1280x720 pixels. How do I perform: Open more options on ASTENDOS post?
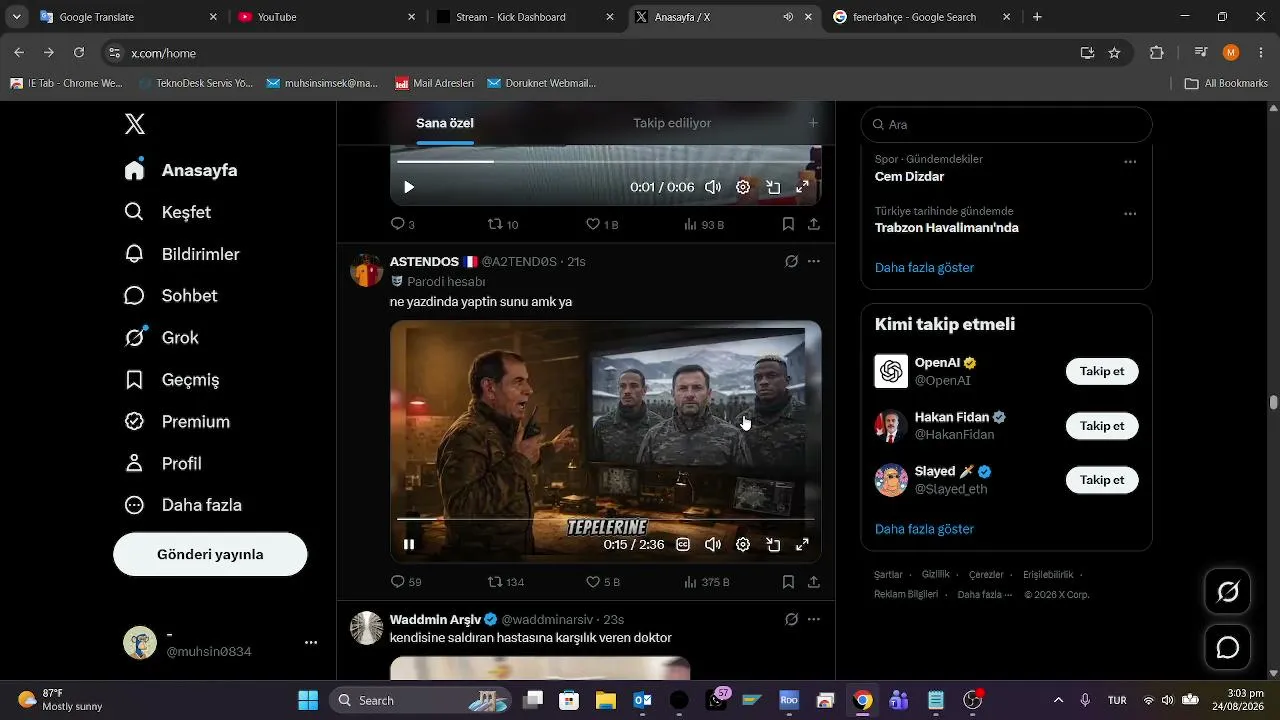coord(814,261)
